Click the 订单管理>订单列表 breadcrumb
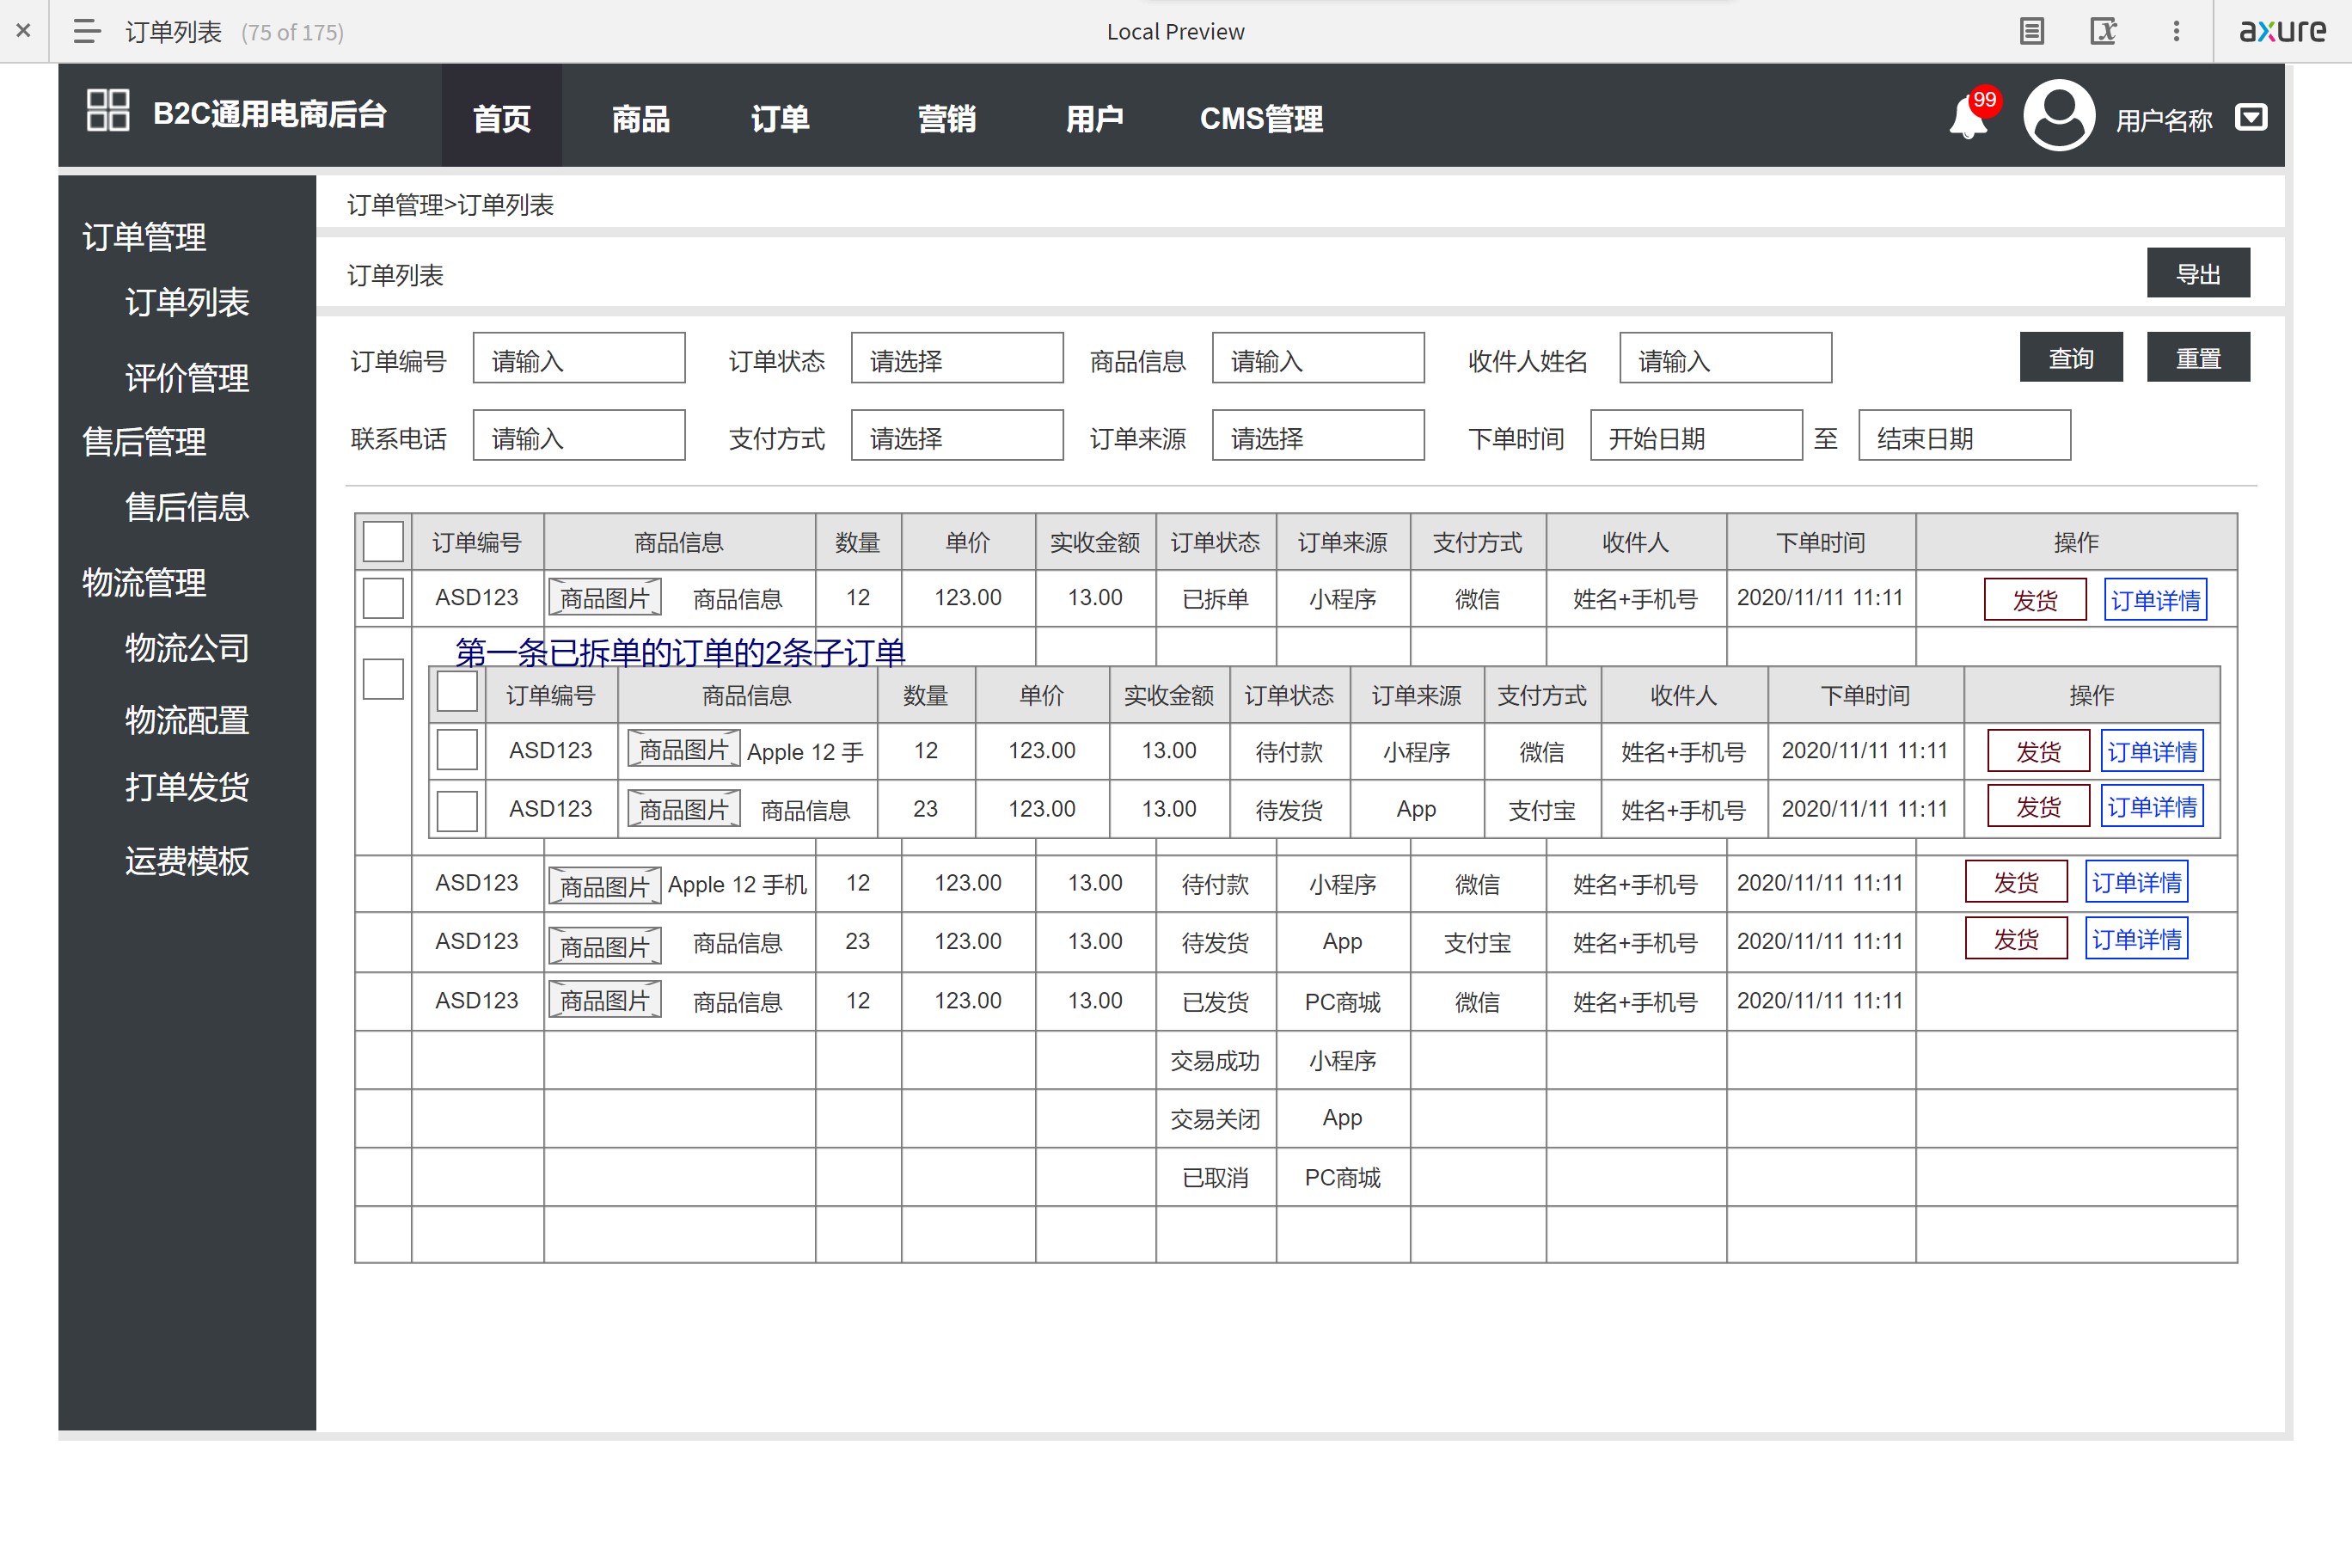Screen dimensions: 2352x1568 (450, 205)
